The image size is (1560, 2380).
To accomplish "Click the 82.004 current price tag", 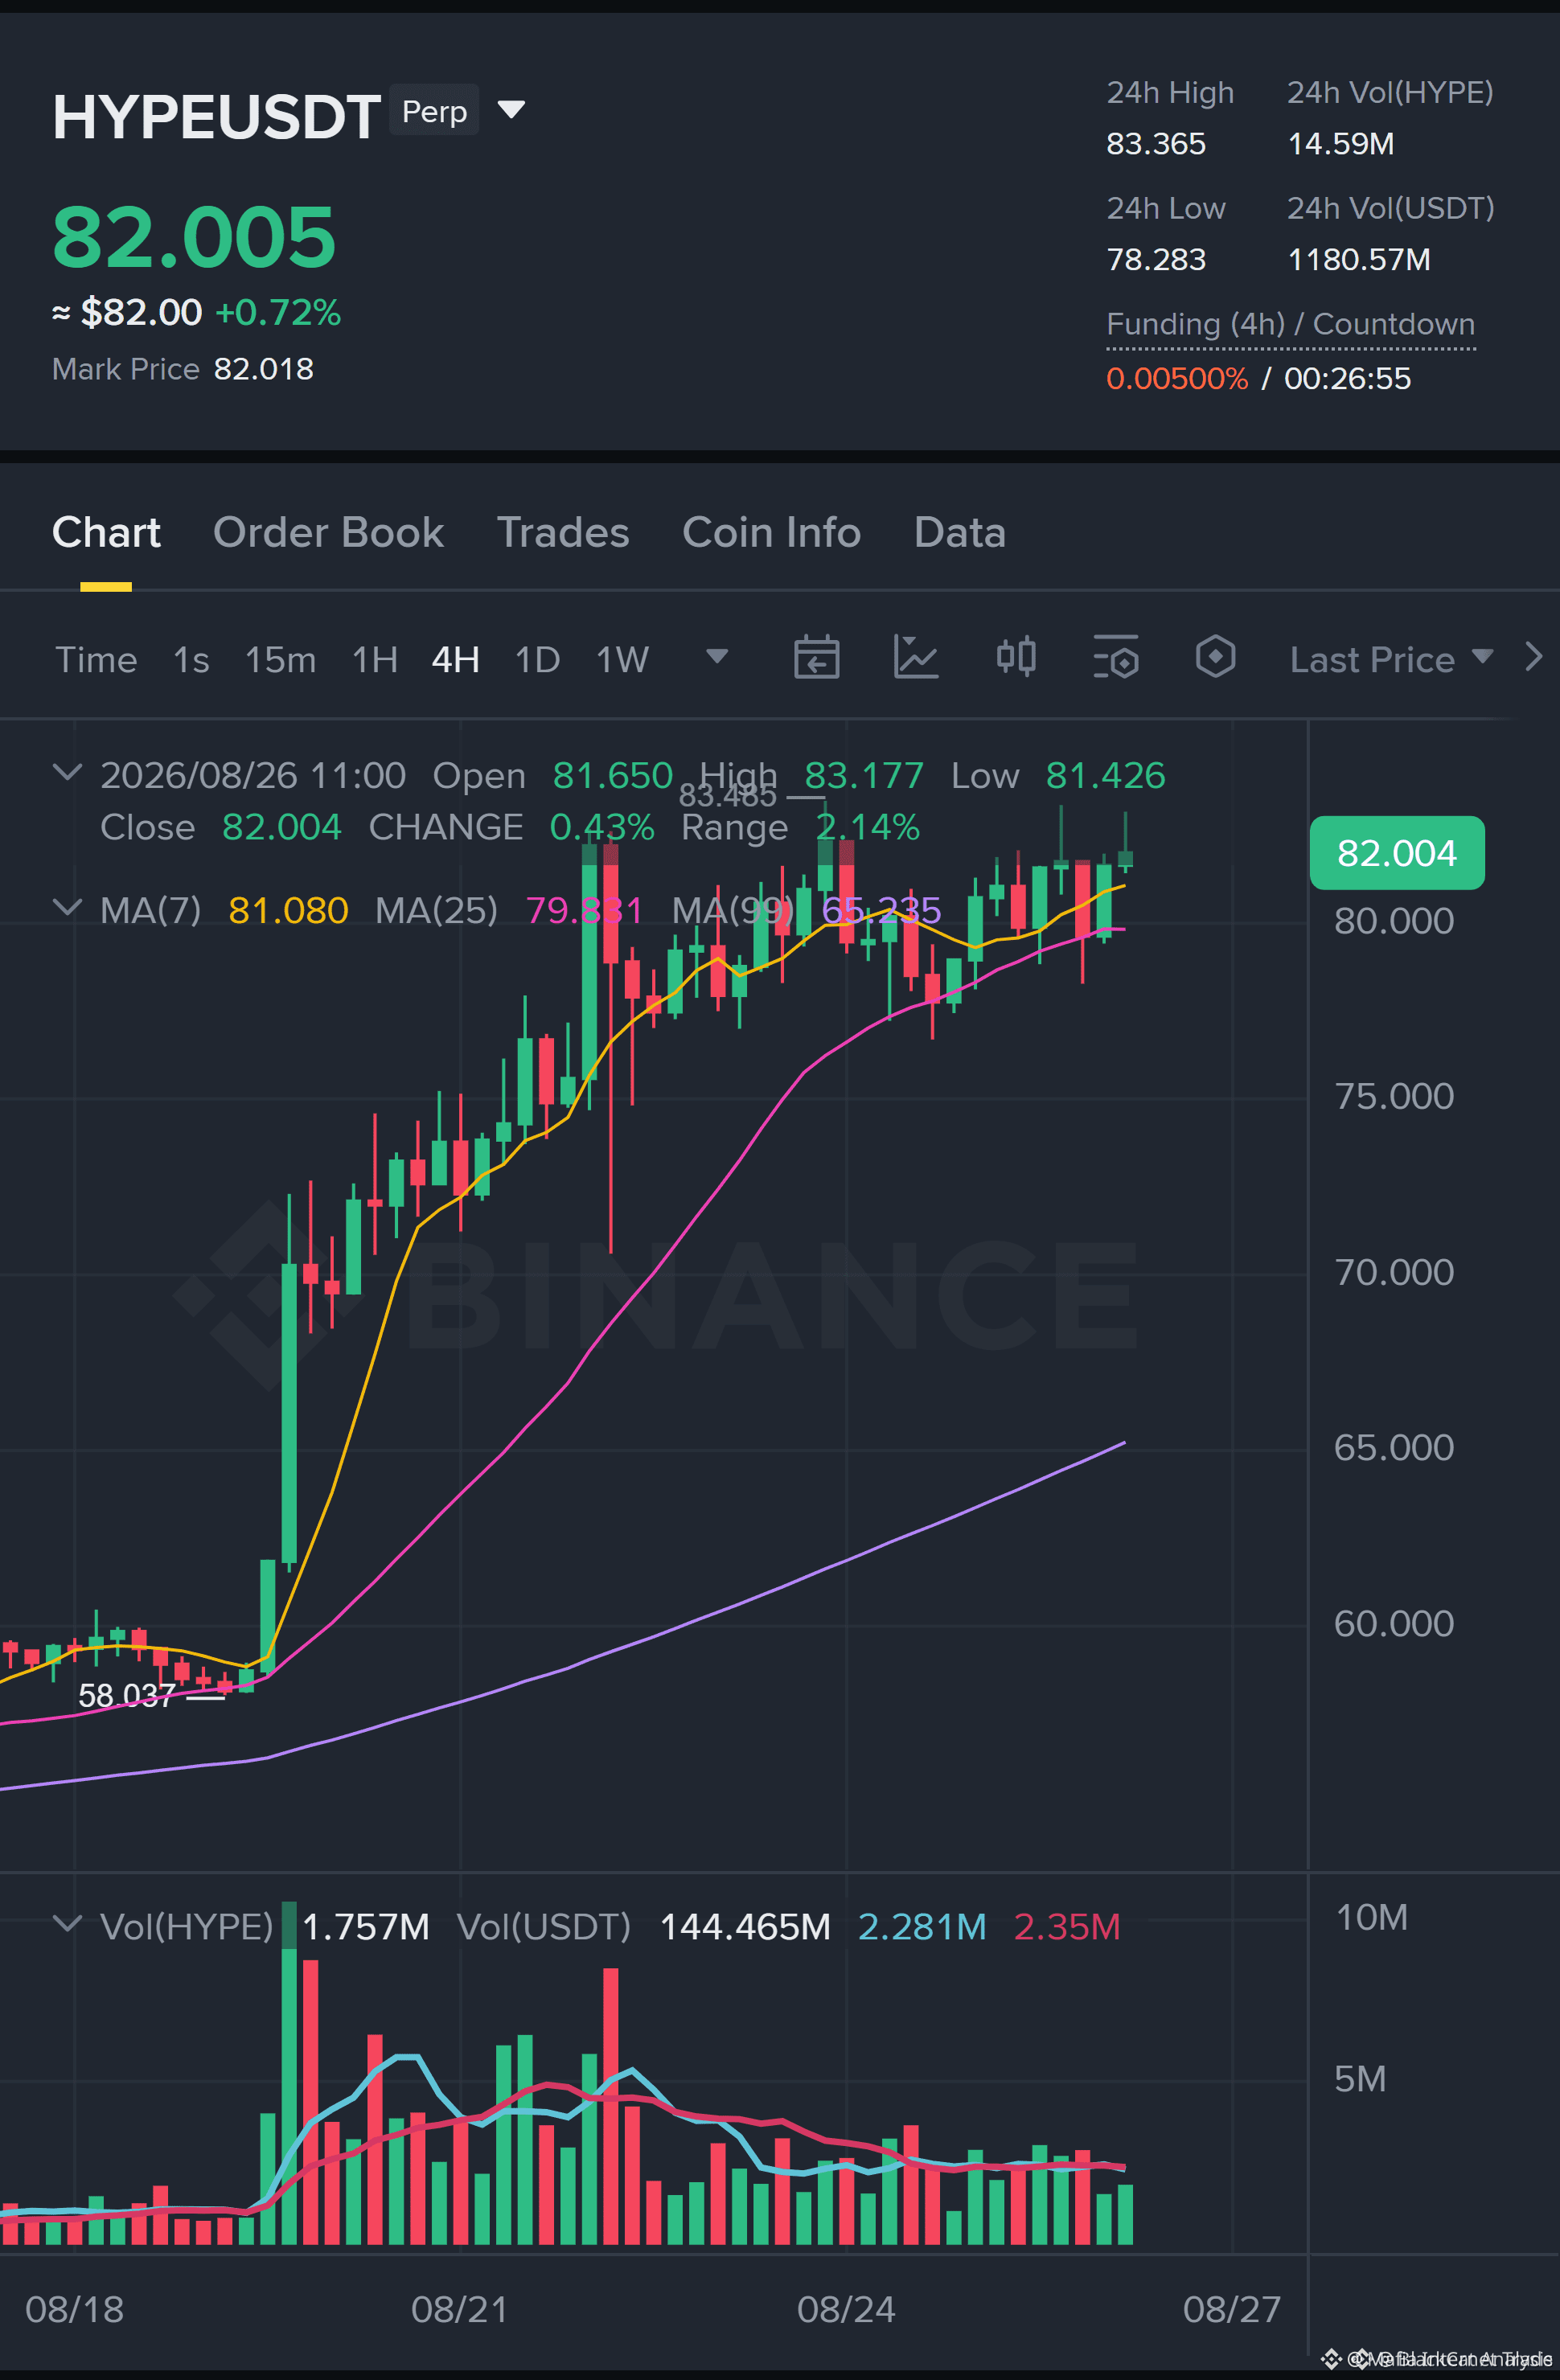I will pyautogui.click(x=1397, y=853).
